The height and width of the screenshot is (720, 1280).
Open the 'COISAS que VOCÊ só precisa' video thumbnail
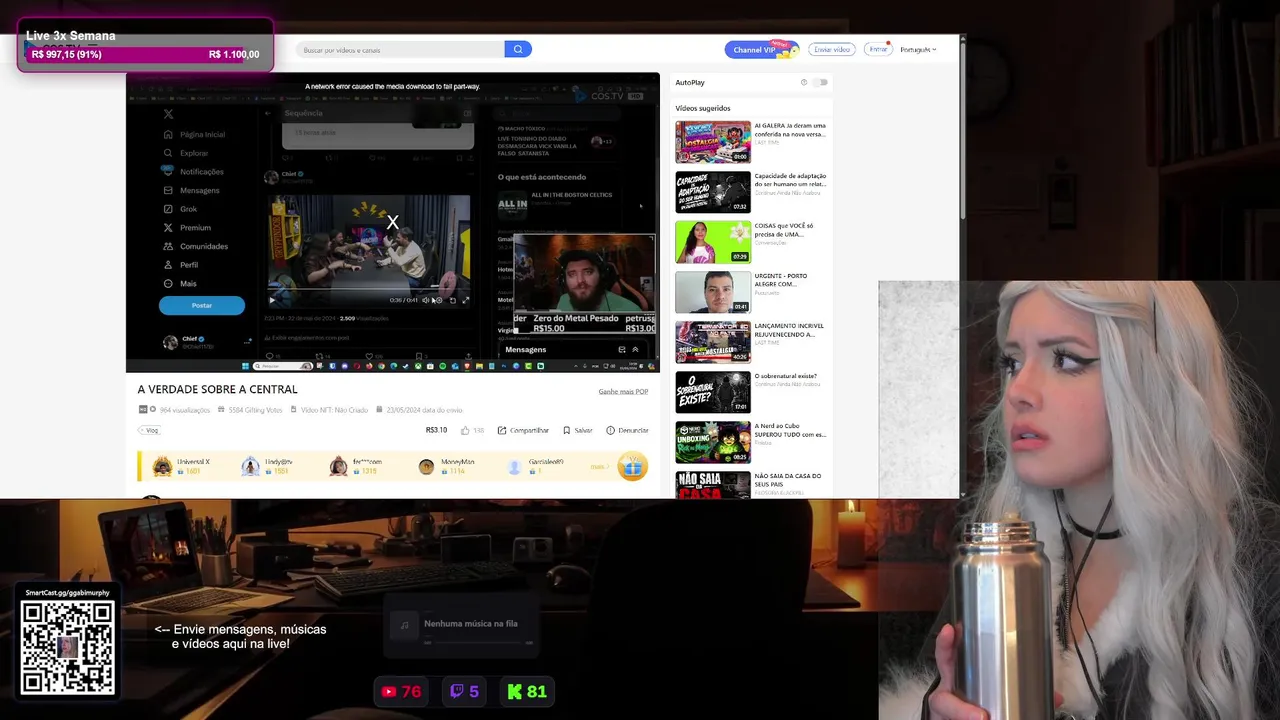(712, 242)
